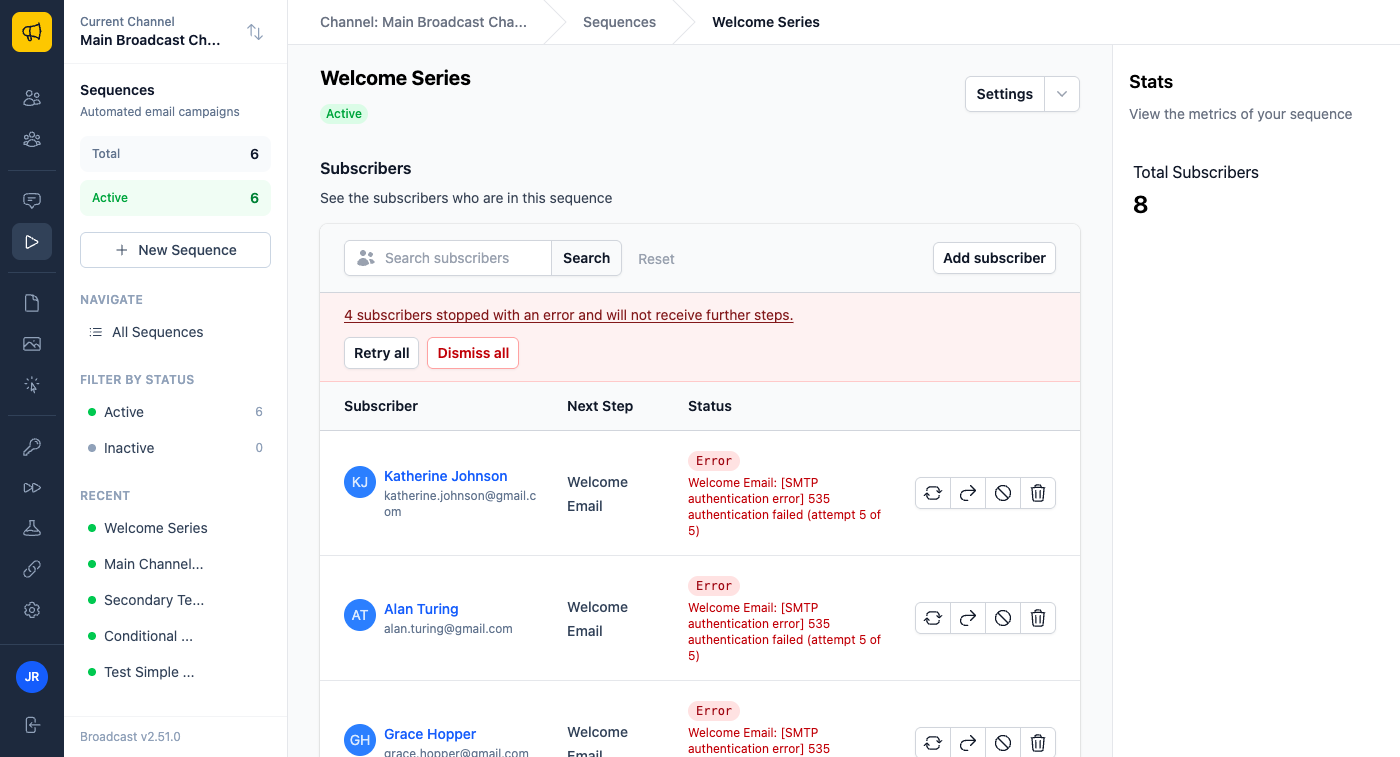The image size is (1400, 757).
Task: Click the Retry all button
Action: tap(381, 353)
